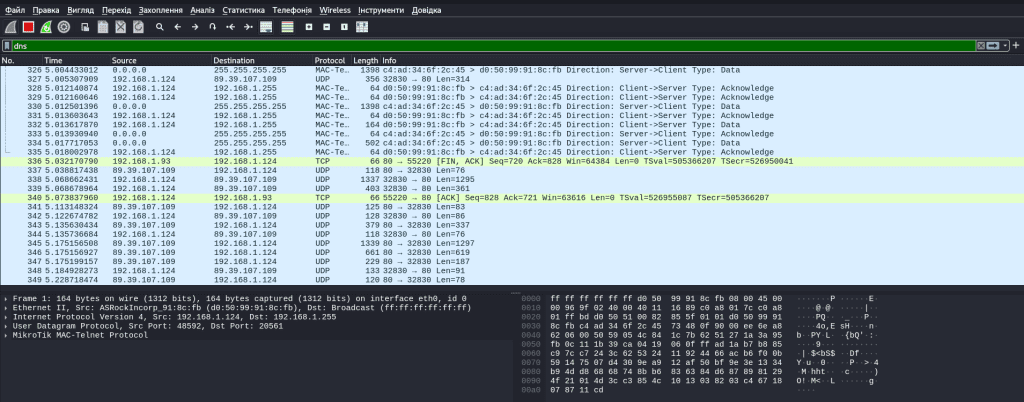
Task: Click the filter bookmark icon
Action: click(7, 46)
